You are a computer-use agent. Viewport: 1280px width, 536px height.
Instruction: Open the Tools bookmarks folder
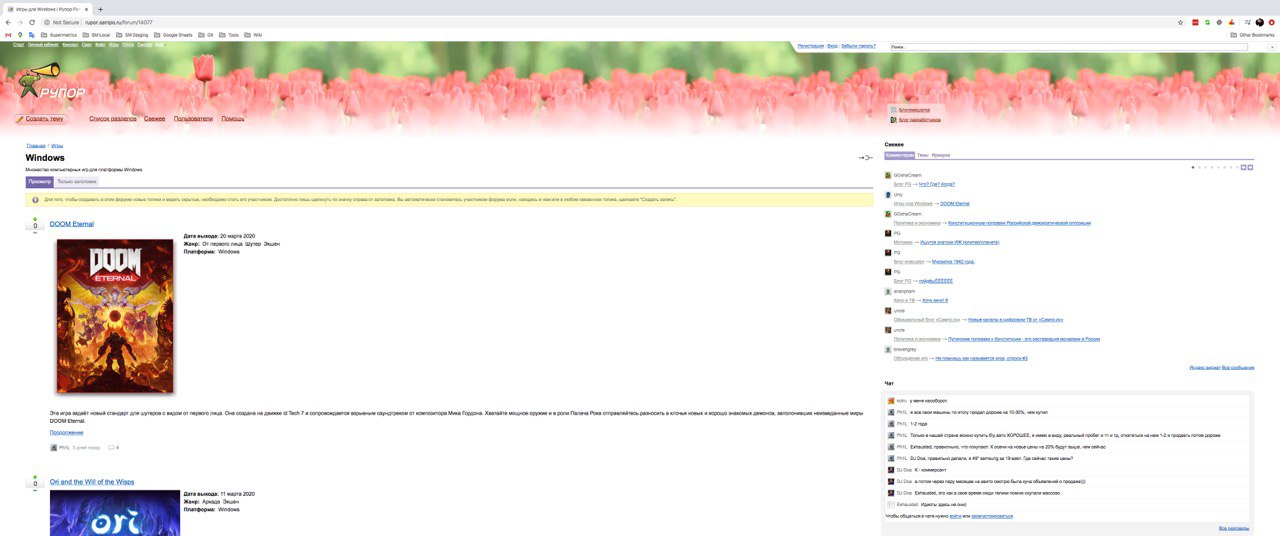[x=229, y=34]
